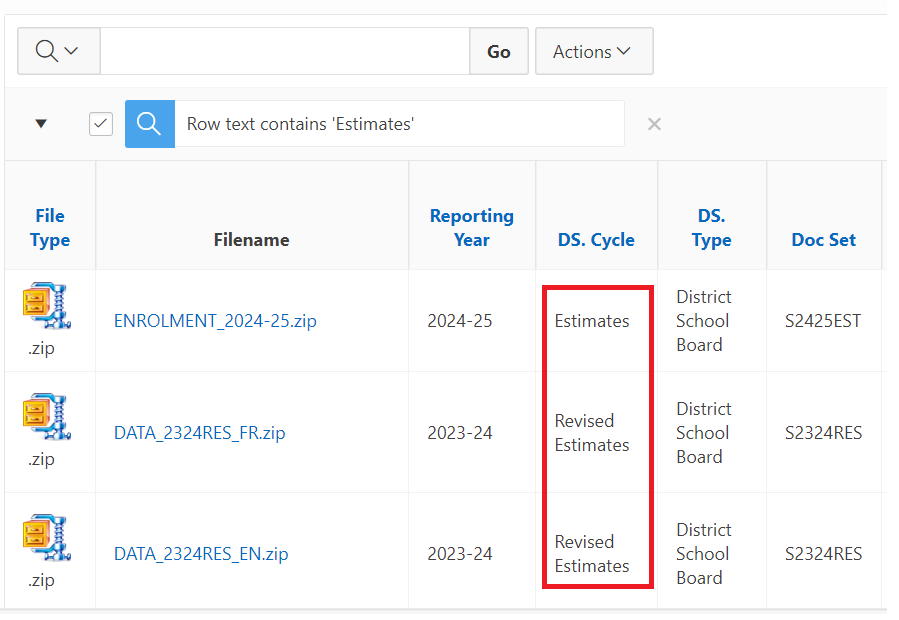899x620 pixels.
Task: Open the DATA_2324RES_EN.zip link
Action: pyautogui.click(x=201, y=554)
